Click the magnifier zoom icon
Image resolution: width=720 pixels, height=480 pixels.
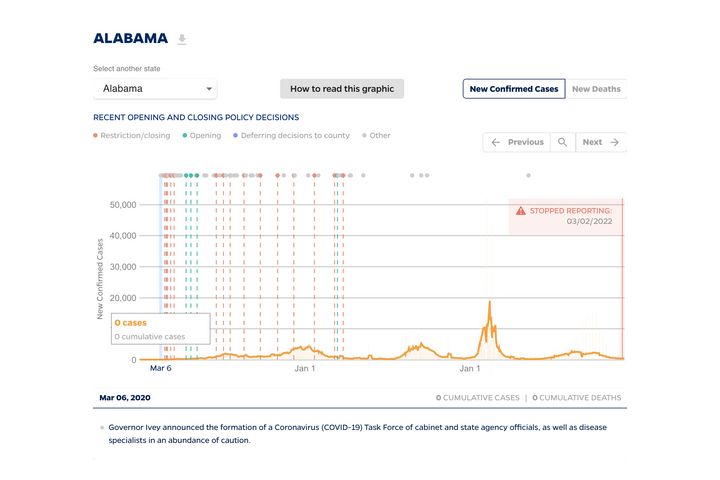coord(563,142)
